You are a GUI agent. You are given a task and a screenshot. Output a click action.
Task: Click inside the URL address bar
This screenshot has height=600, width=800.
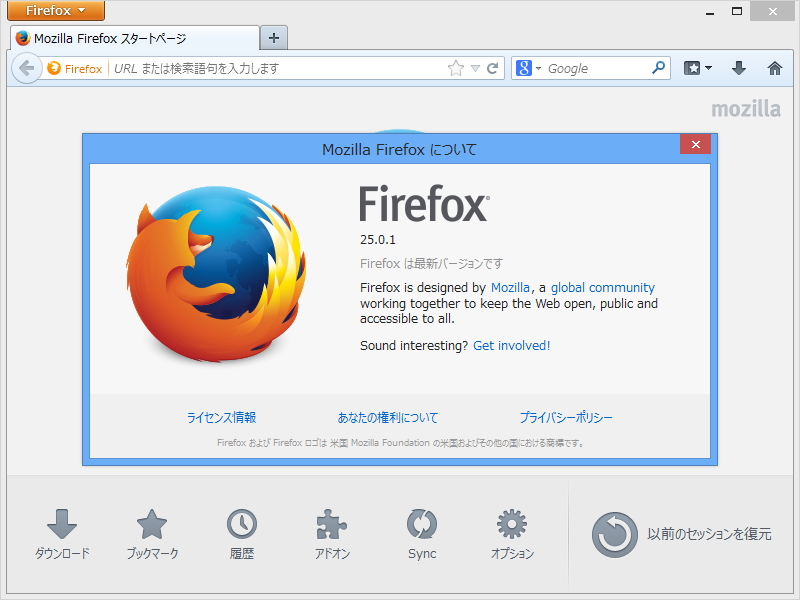click(280, 68)
